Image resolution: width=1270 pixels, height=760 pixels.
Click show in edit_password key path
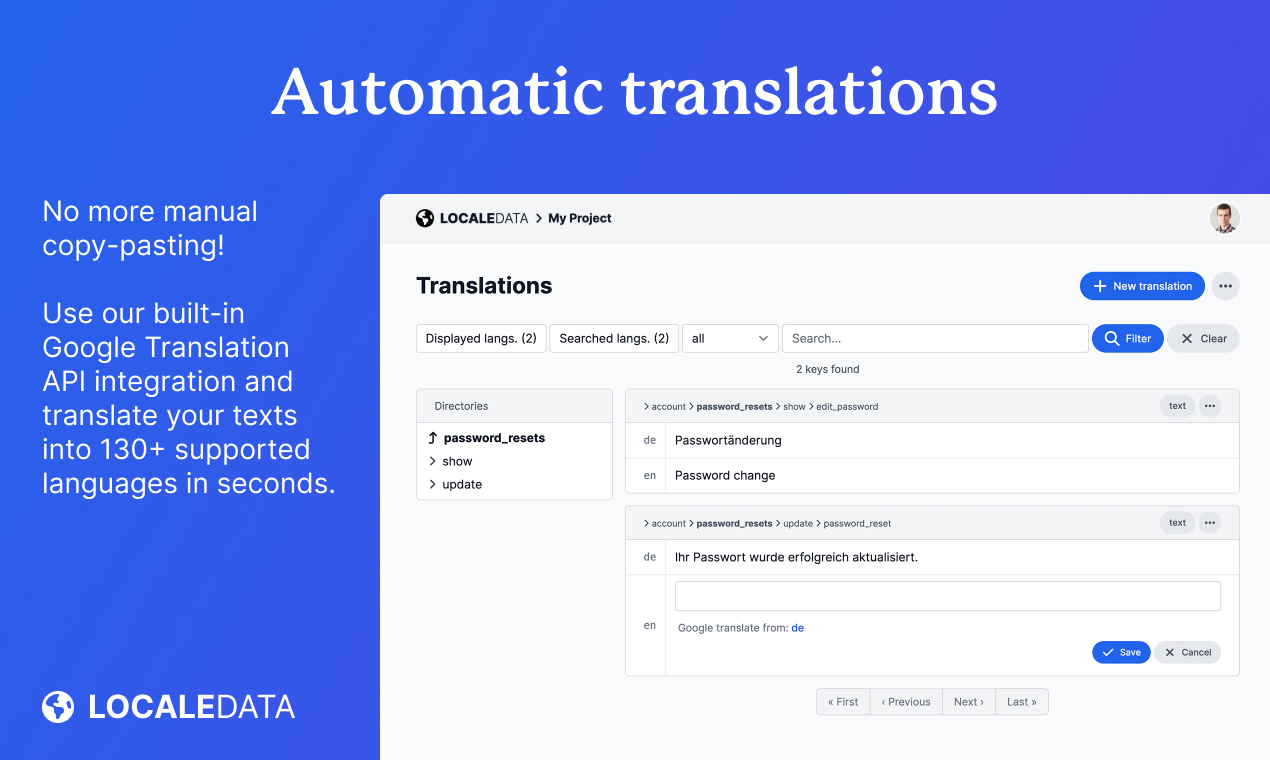pos(794,407)
